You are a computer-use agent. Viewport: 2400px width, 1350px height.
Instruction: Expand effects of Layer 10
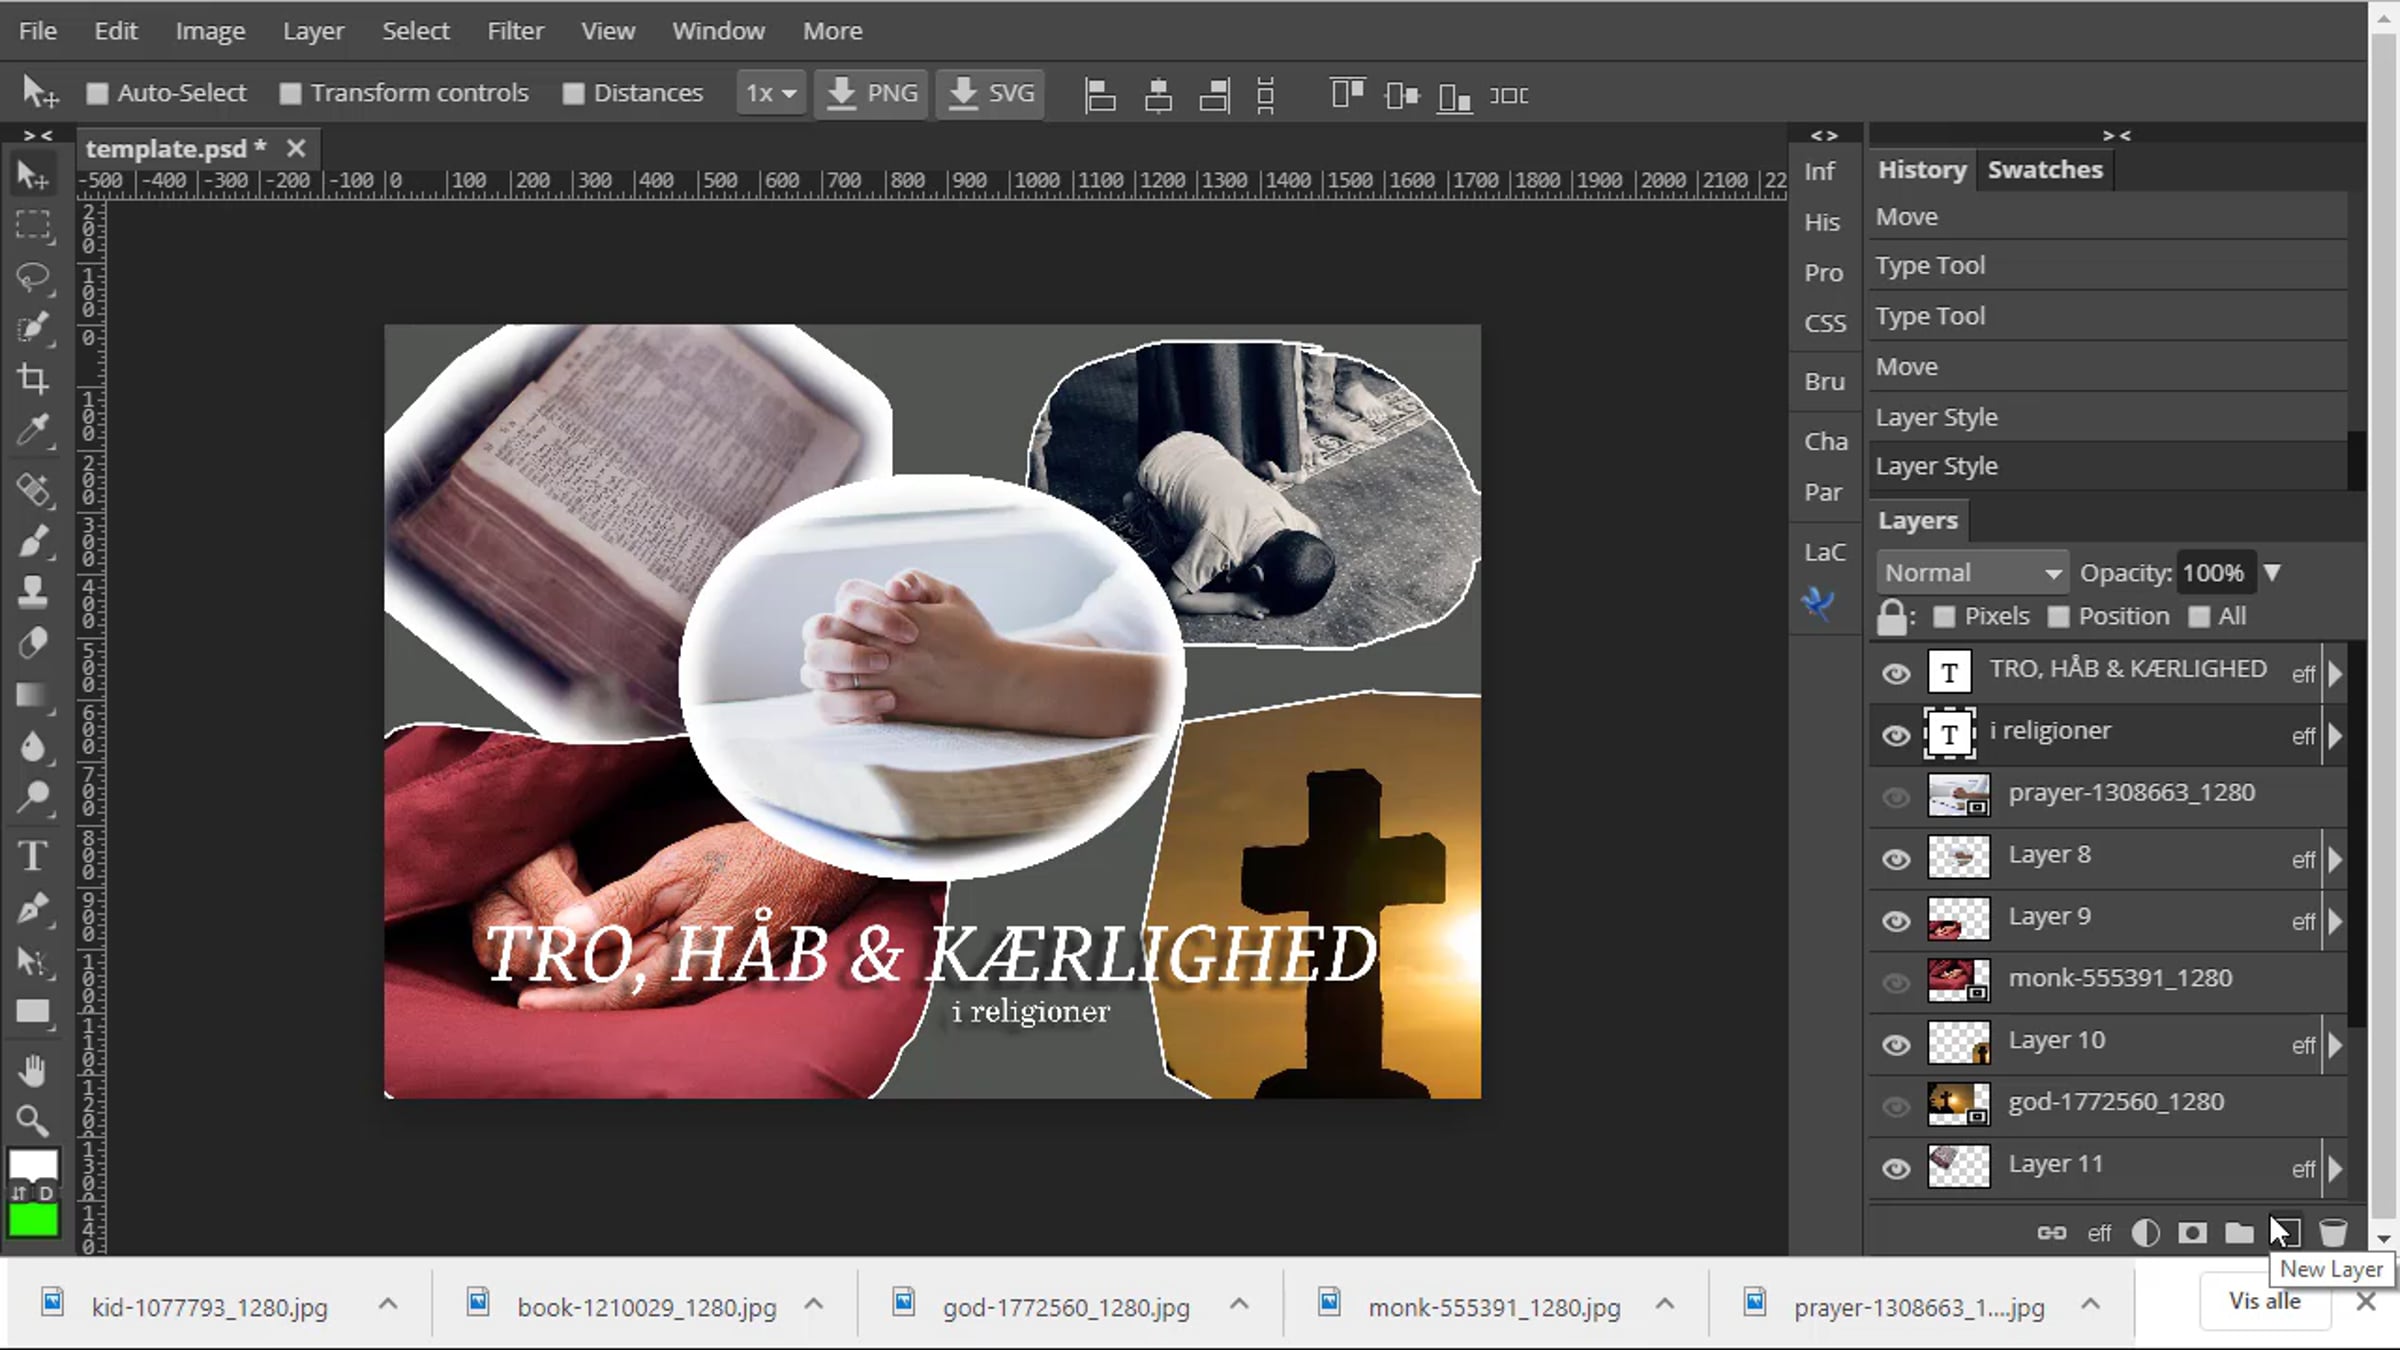click(x=2335, y=1045)
